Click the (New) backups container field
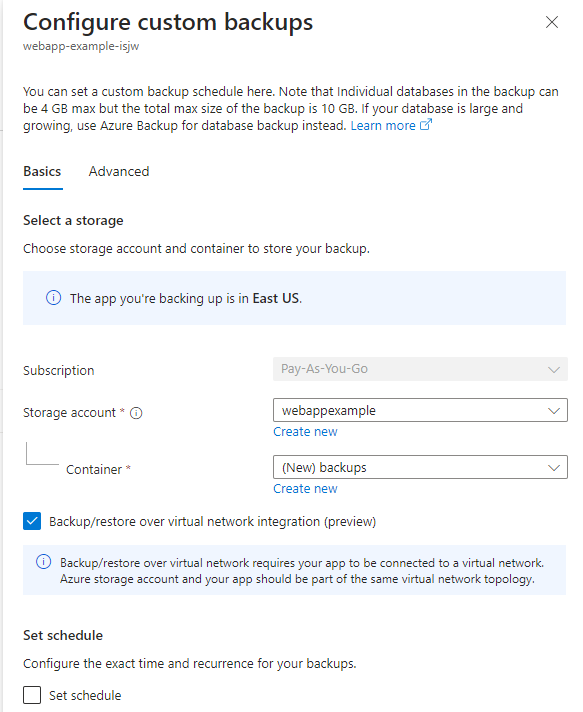Image resolution: width=583 pixels, height=712 pixels. click(x=420, y=467)
